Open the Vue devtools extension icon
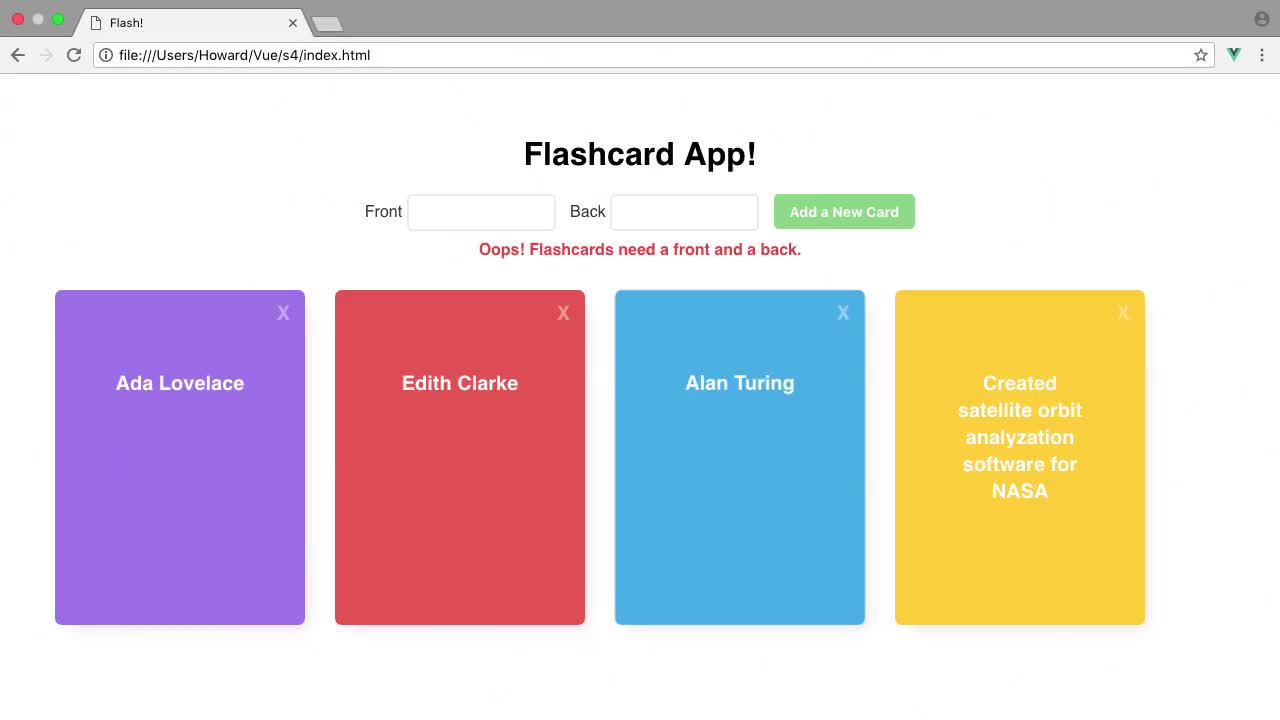The height and width of the screenshot is (720, 1280). click(1234, 55)
